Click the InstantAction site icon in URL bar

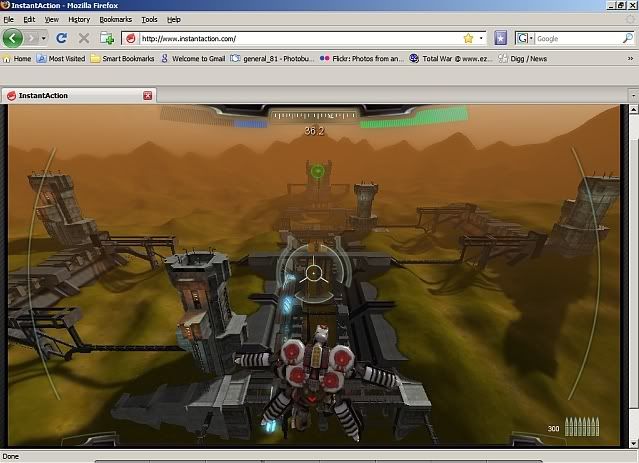[130, 38]
